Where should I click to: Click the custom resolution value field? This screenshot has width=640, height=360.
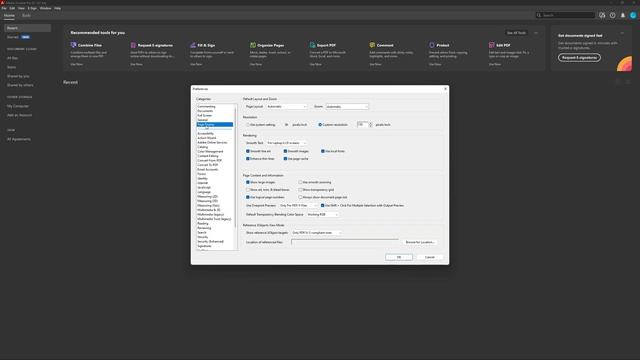362,124
